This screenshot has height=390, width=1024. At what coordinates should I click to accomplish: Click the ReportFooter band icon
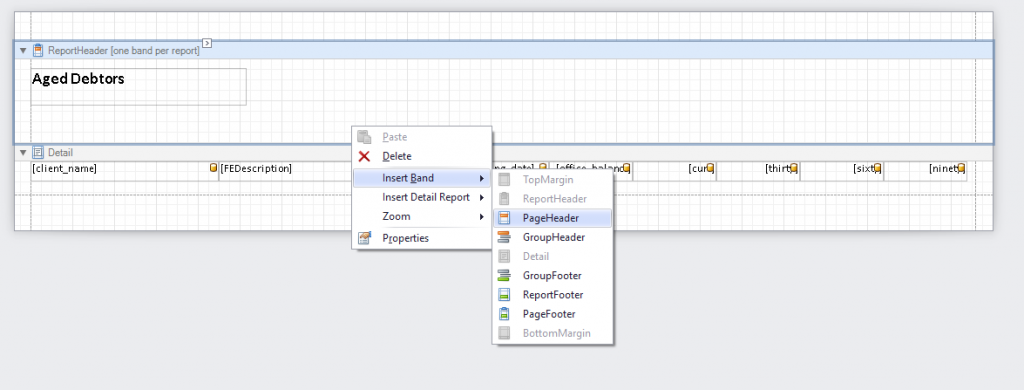point(504,295)
